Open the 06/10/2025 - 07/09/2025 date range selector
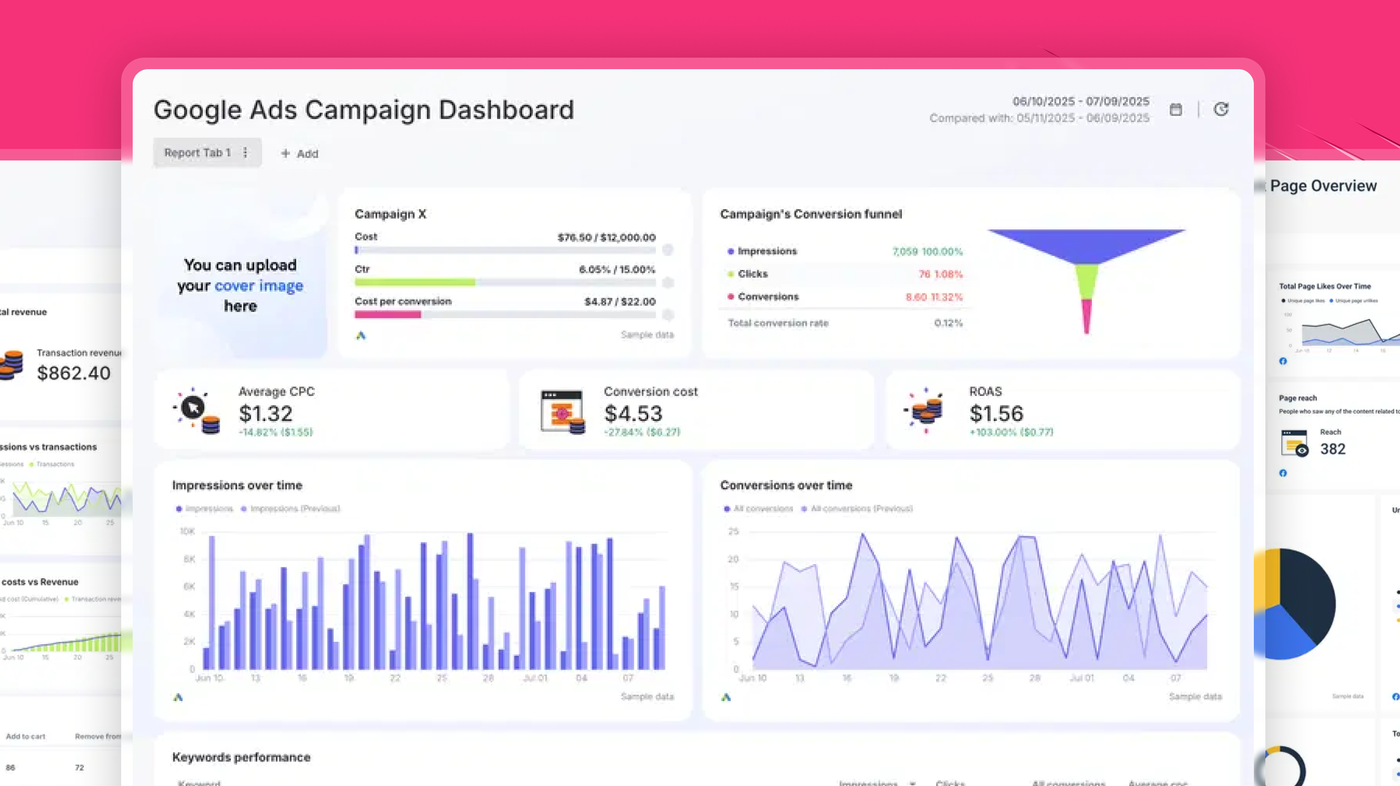 [1080, 101]
